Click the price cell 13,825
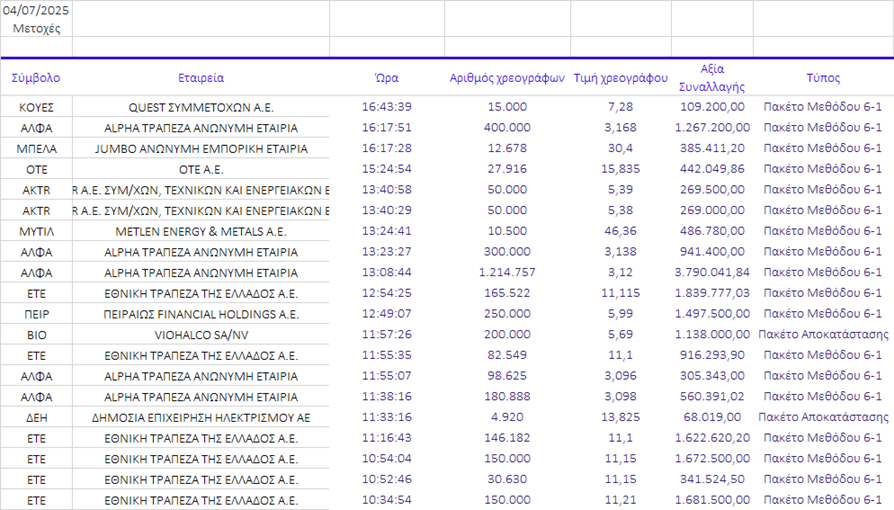 620,417
